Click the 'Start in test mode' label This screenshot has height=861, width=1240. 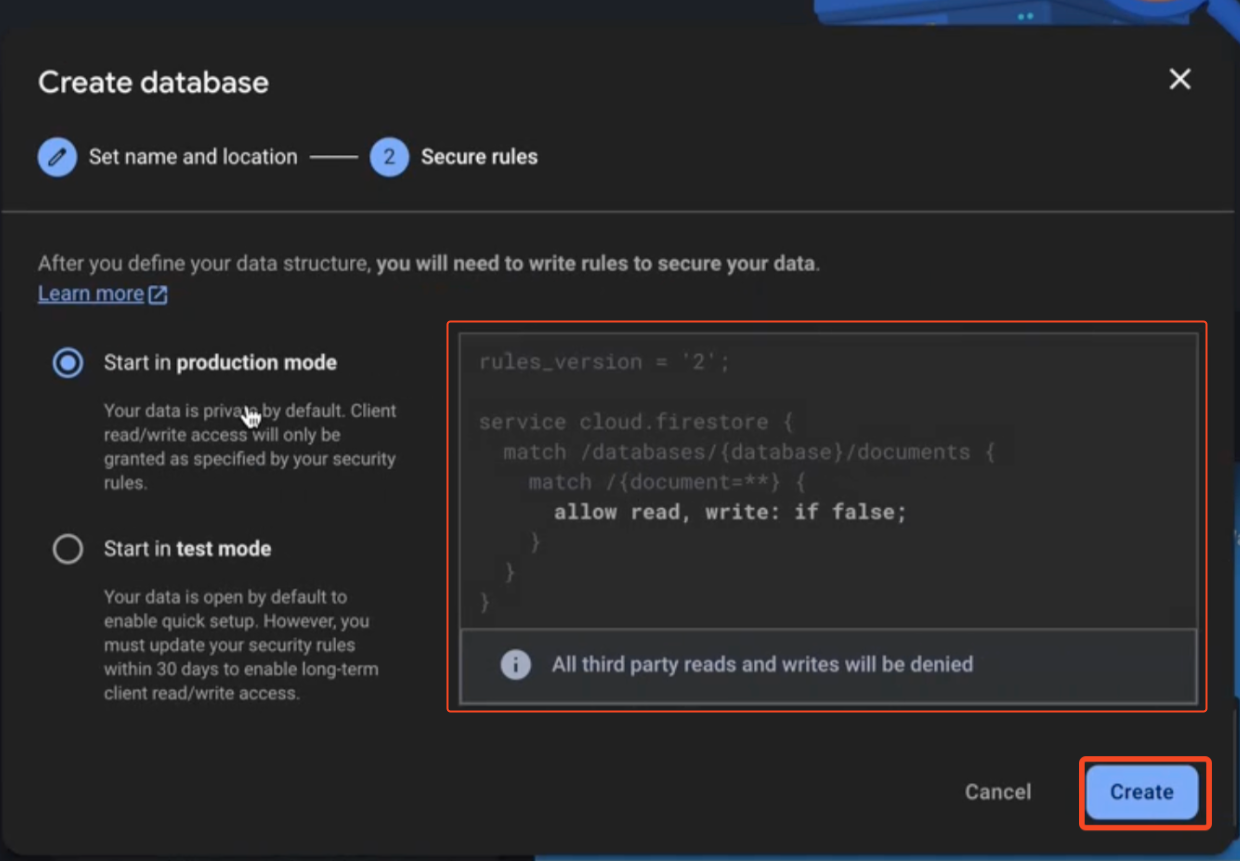pyautogui.click(x=187, y=549)
